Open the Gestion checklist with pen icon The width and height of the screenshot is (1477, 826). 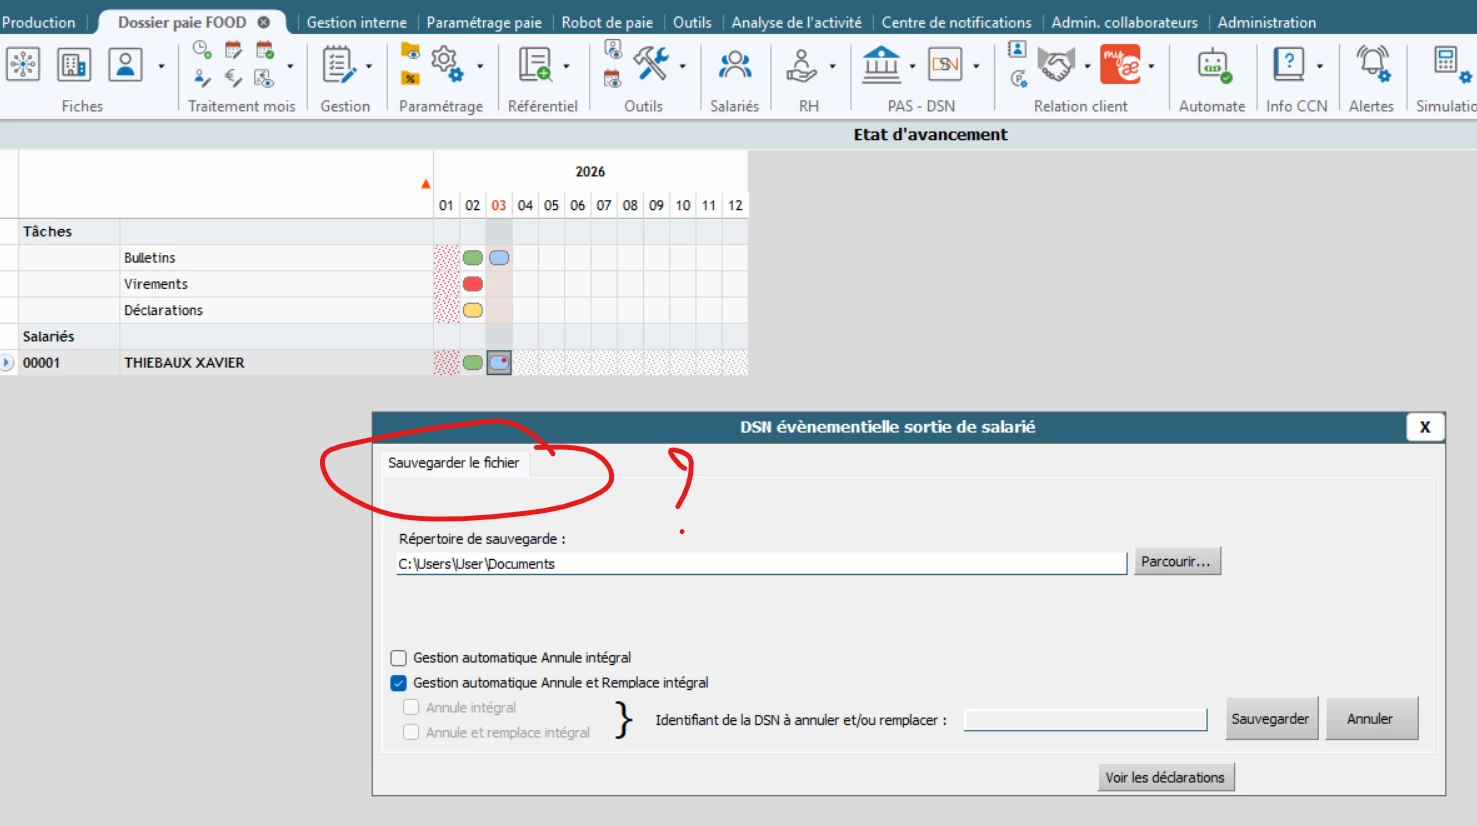pos(339,65)
